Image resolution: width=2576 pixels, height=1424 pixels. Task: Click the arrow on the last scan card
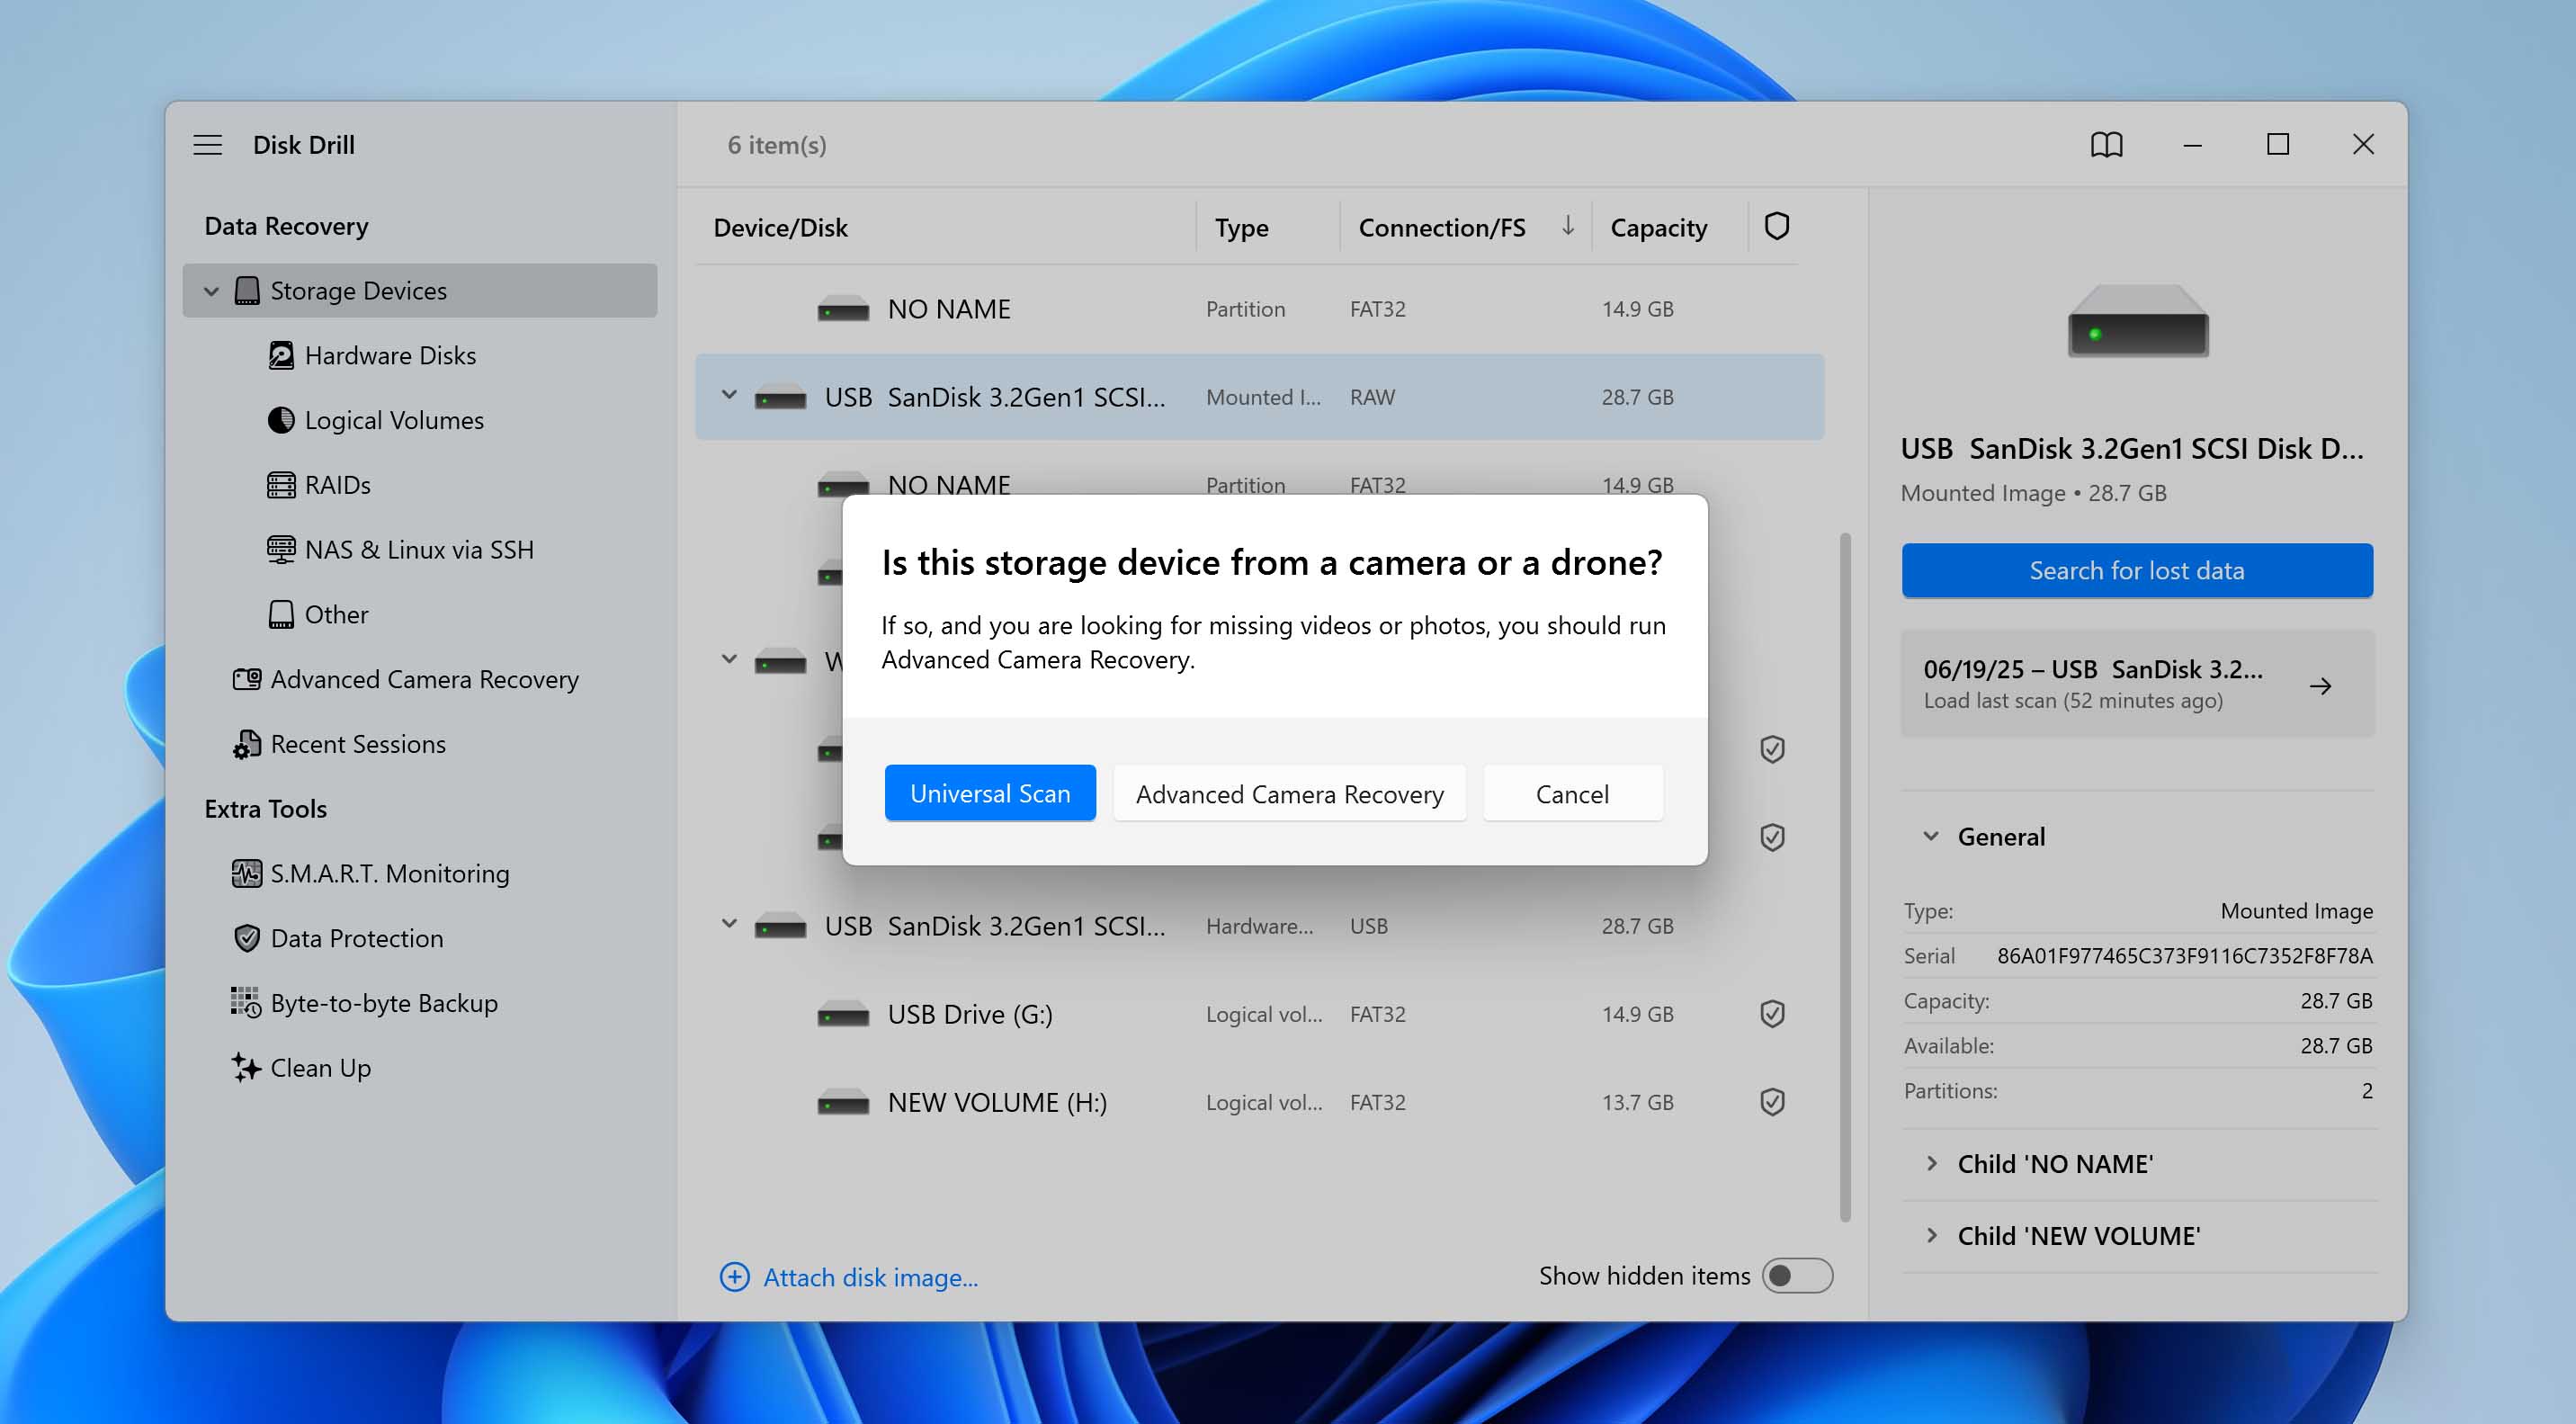2321,686
